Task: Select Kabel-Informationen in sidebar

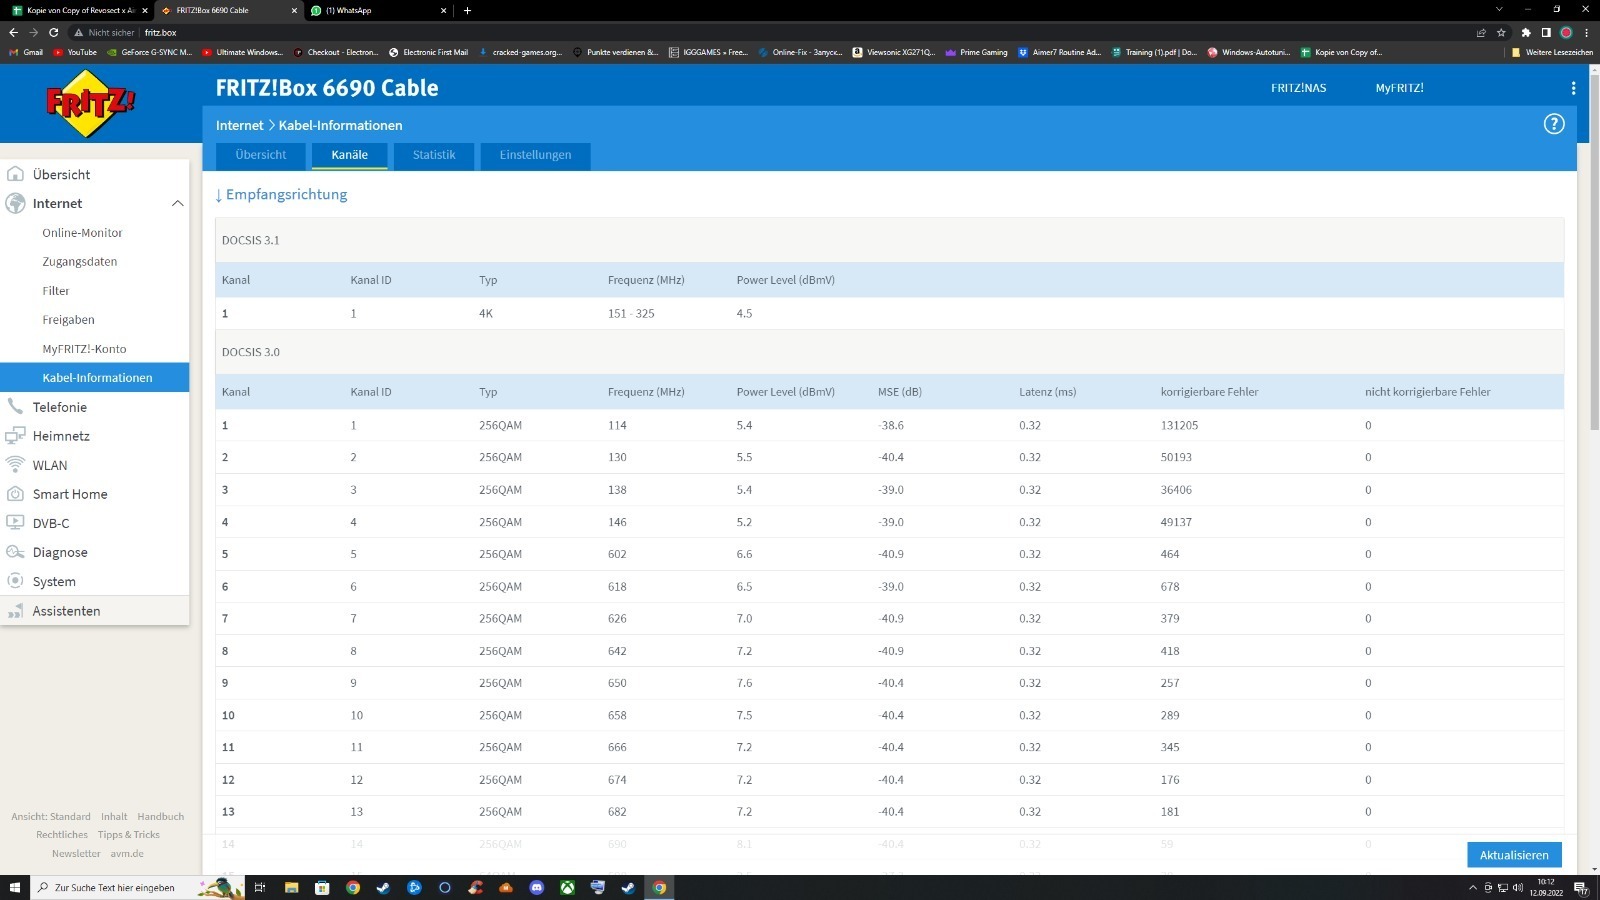Action: coord(95,377)
